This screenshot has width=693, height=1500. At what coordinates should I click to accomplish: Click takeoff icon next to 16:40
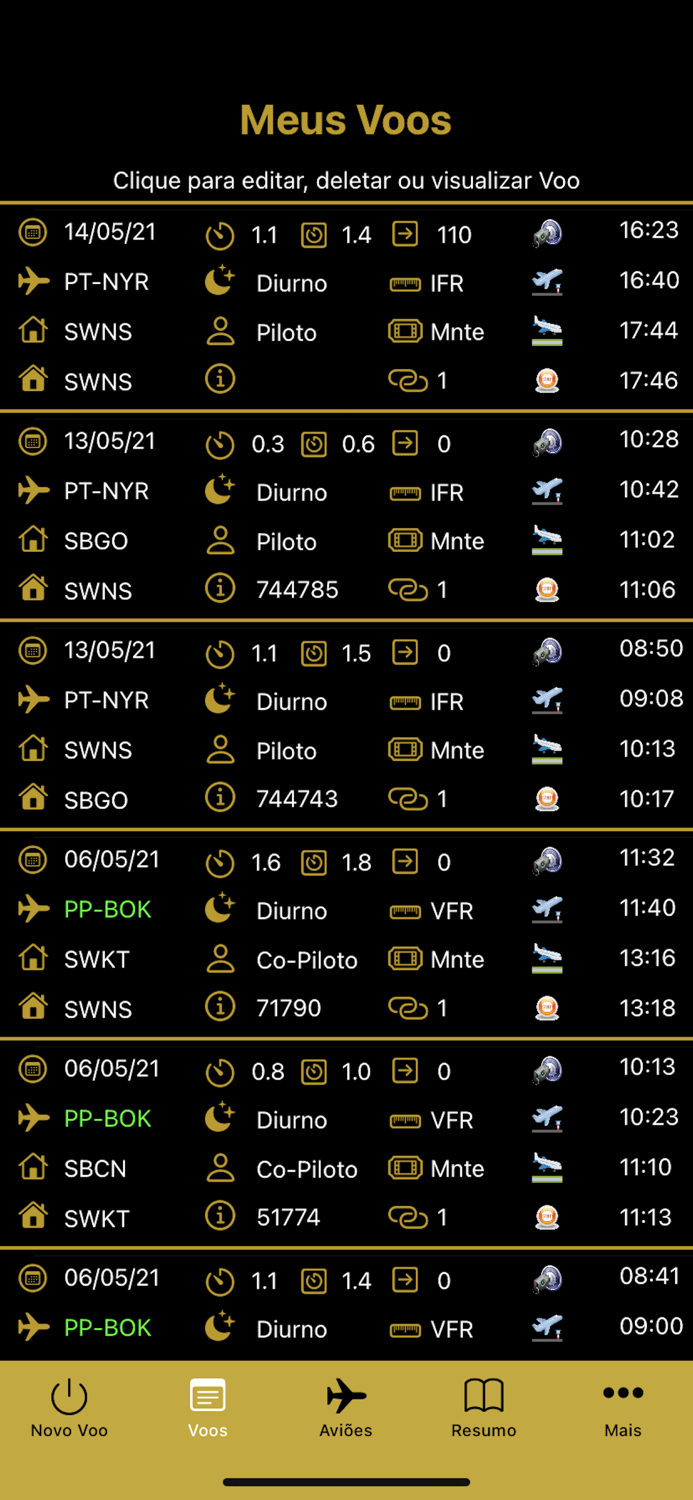pyautogui.click(x=547, y=283)
